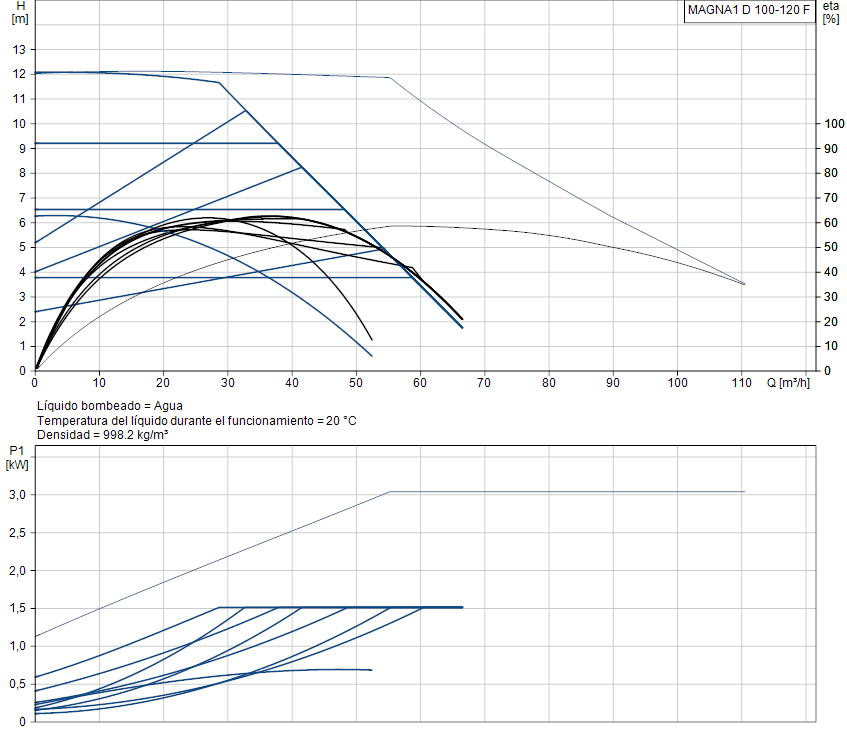Click the knee point of the upper thin pump curve
Image resolution: width=847 pixels, height=742 pixels.
pos(389,78)
